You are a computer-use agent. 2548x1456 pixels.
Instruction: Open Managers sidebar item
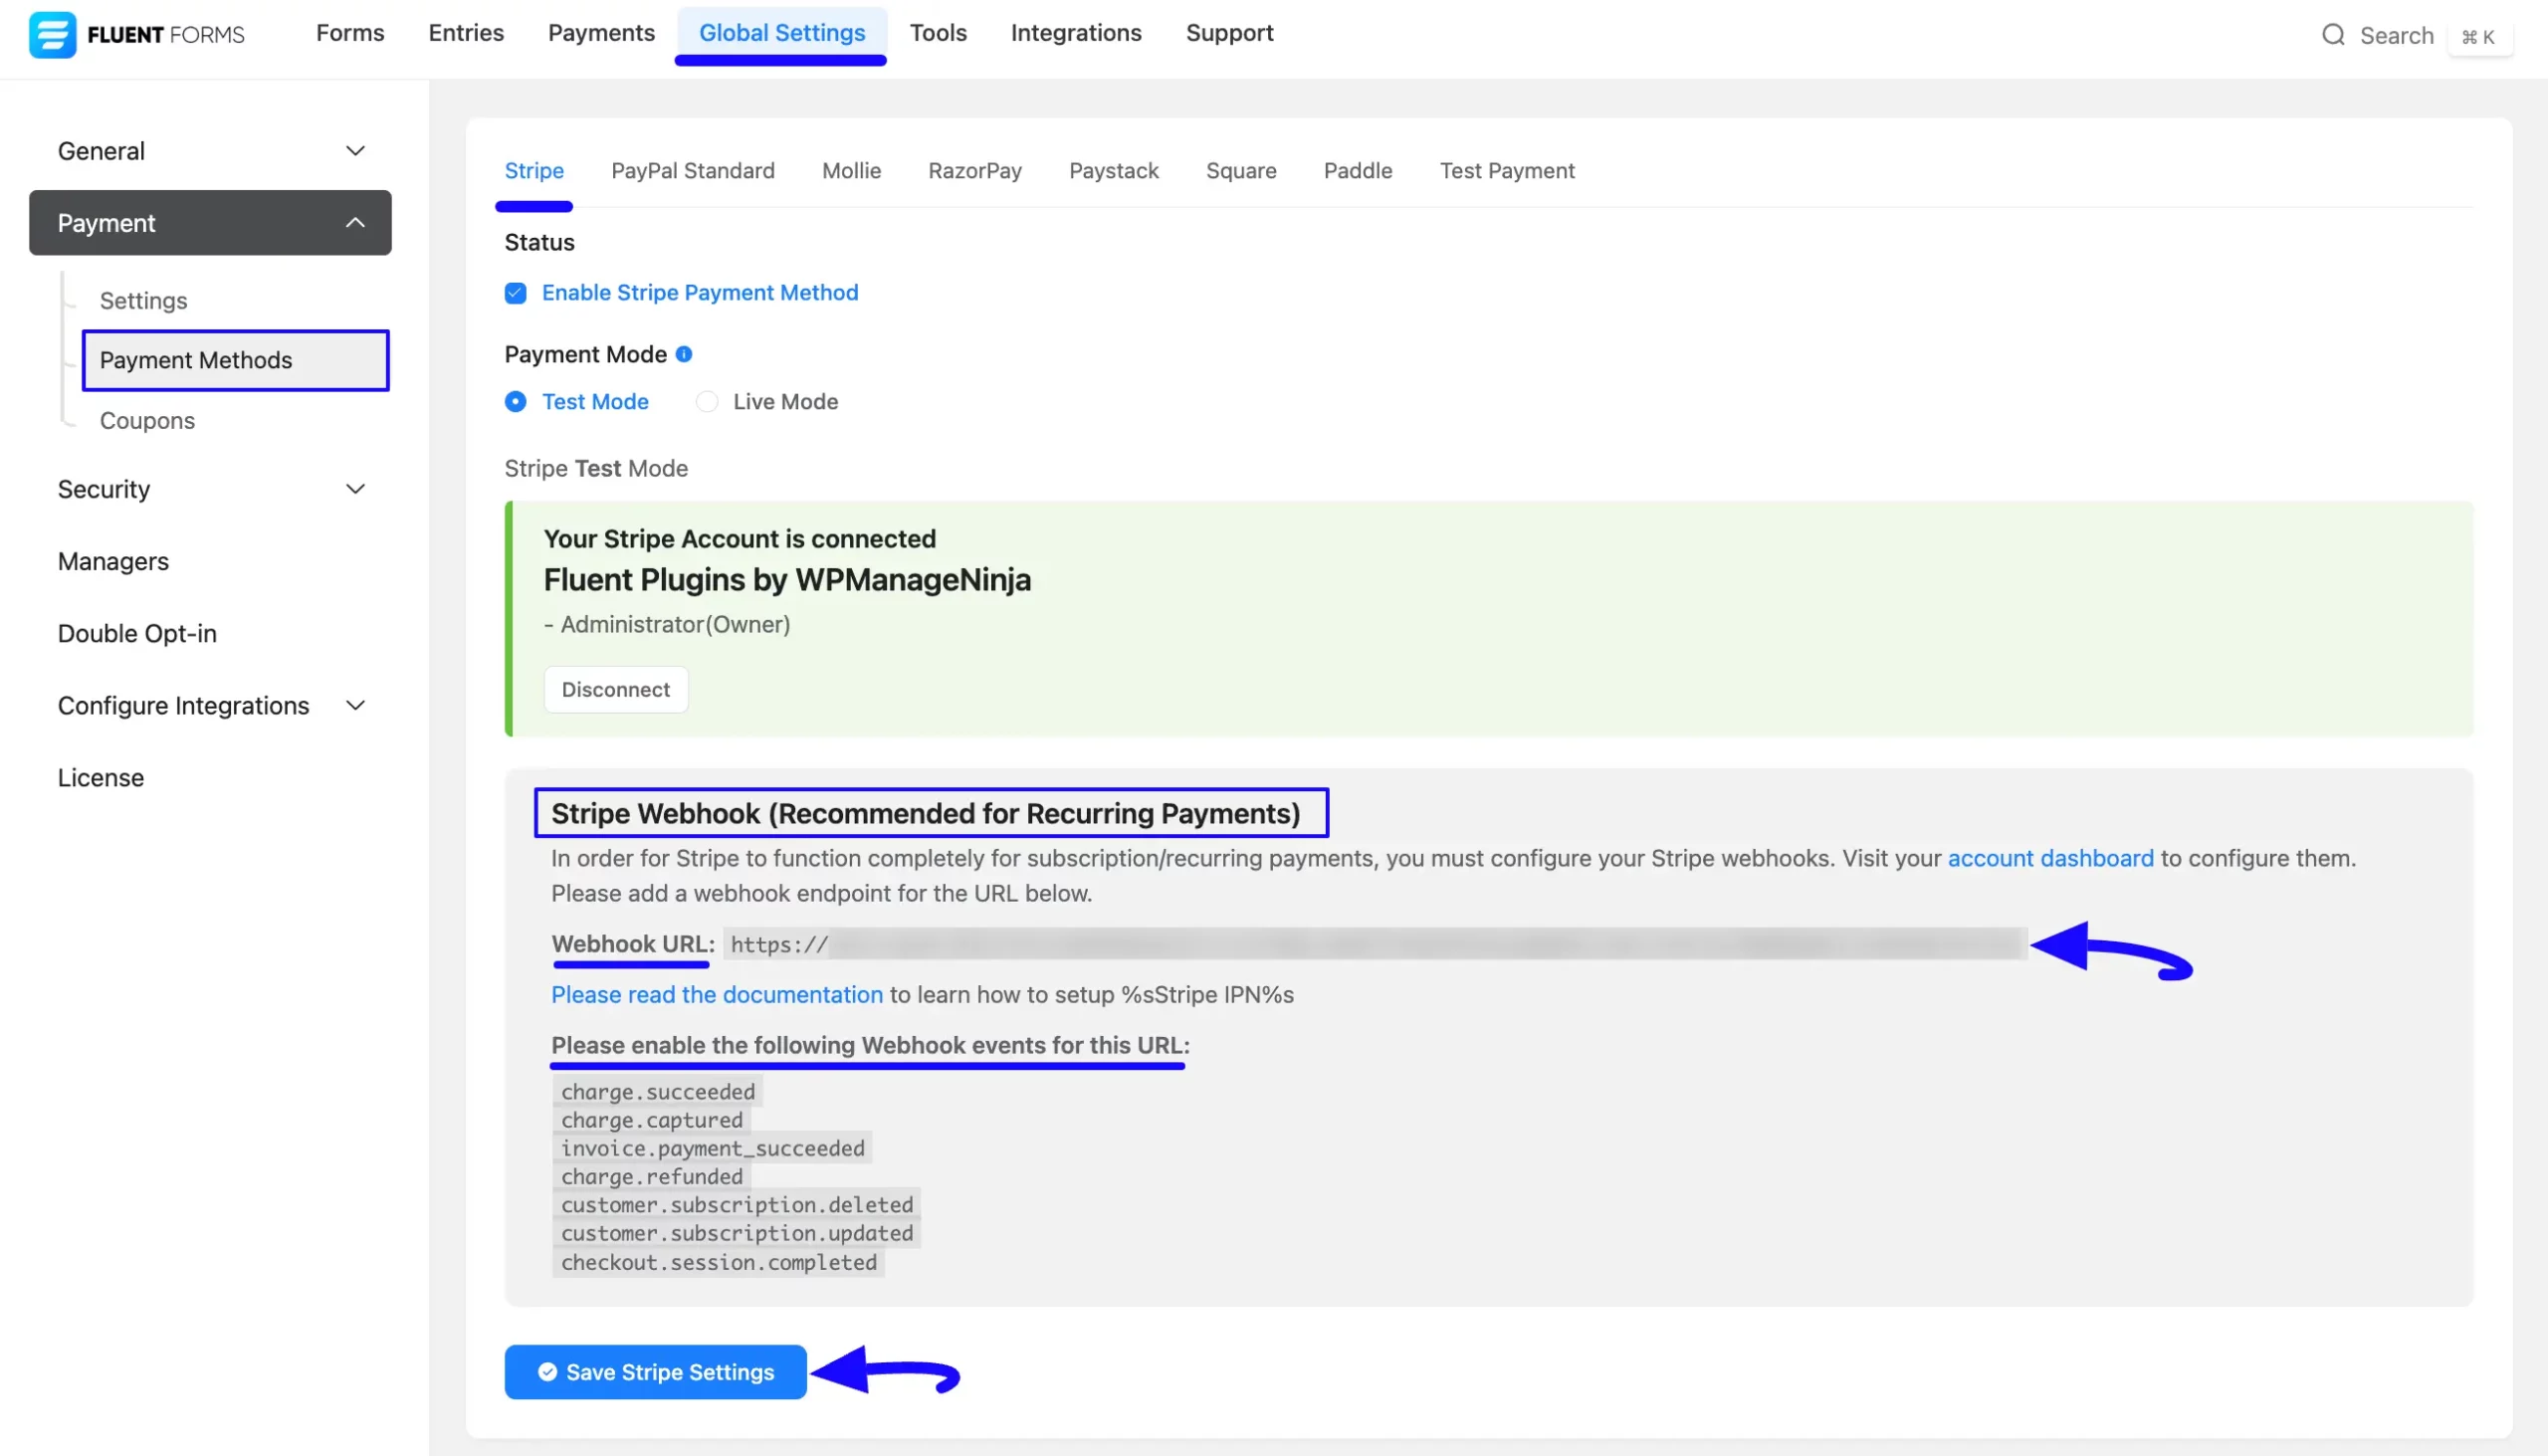[x=113, y=562]
